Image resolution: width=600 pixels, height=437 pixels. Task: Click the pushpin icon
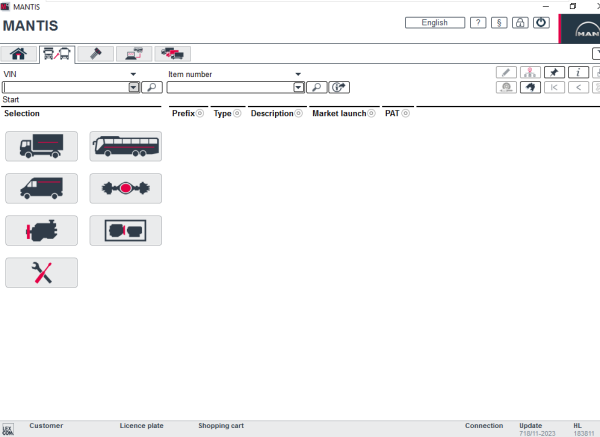click(x=554, y=72)
